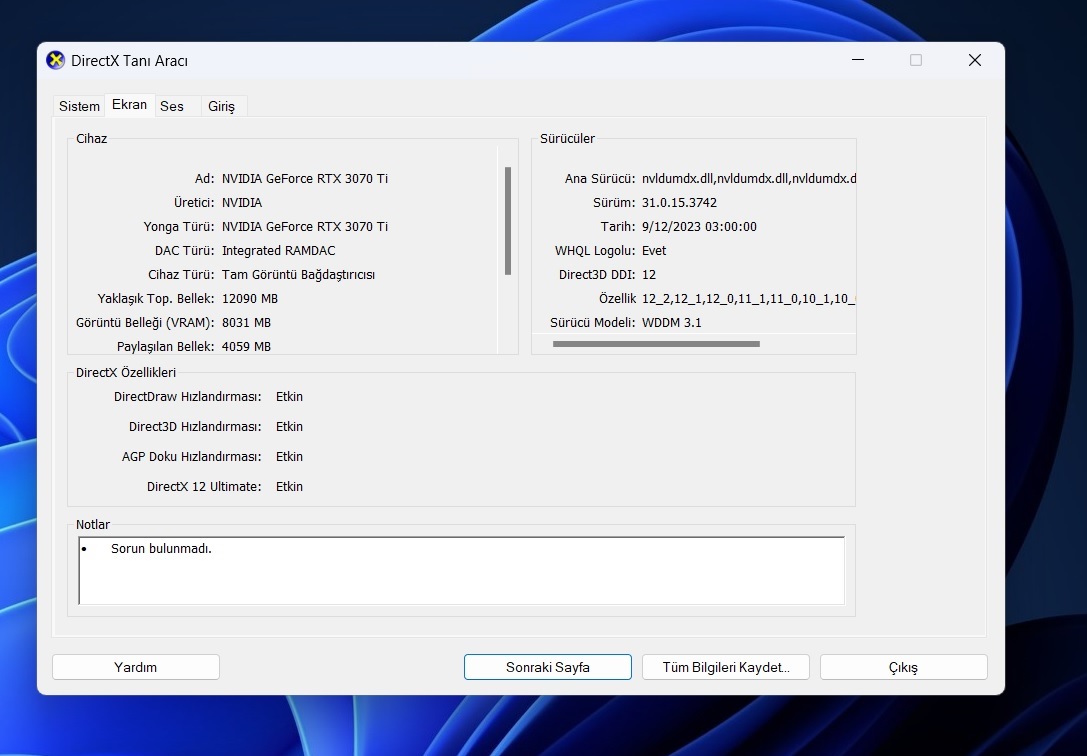Click Direct3D Hızlandırması Etkin value
This screenshot has height=756, width=1087.
pos(289,427)
